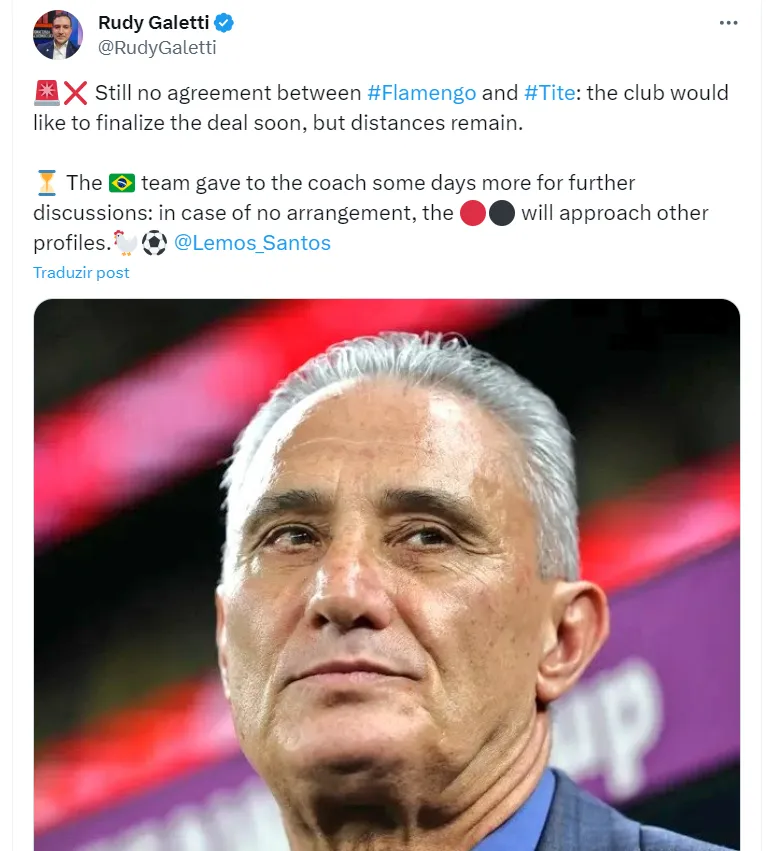
Task: Open the #Flamengo hashtag
Action: point(421,93)
